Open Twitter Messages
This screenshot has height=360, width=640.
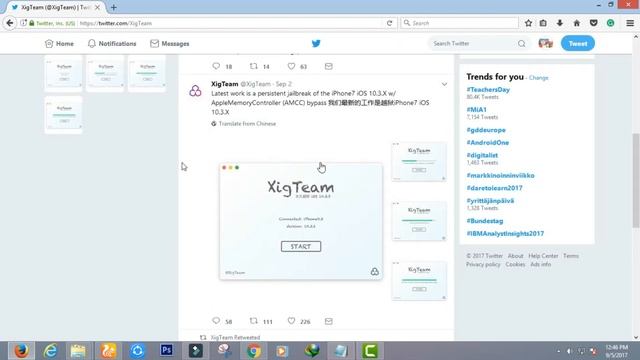click(x=169, y=43)
